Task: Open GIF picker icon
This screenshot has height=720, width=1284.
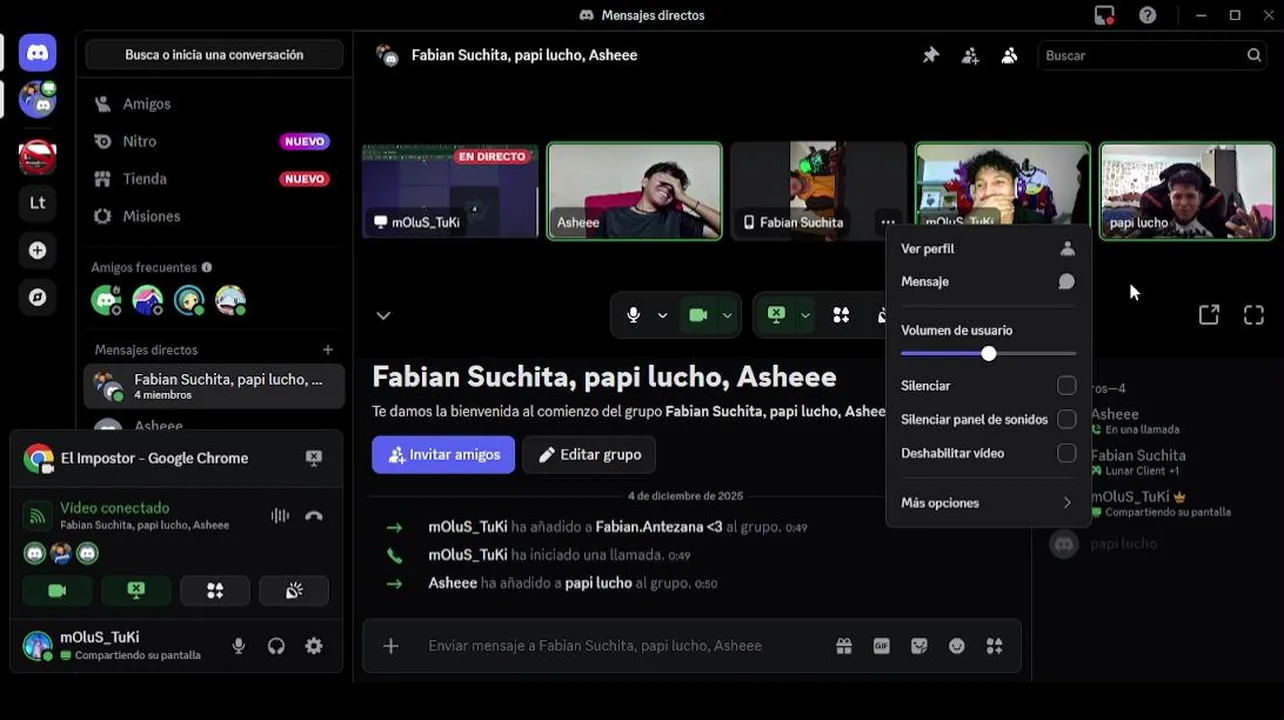Action: (881, 646)
